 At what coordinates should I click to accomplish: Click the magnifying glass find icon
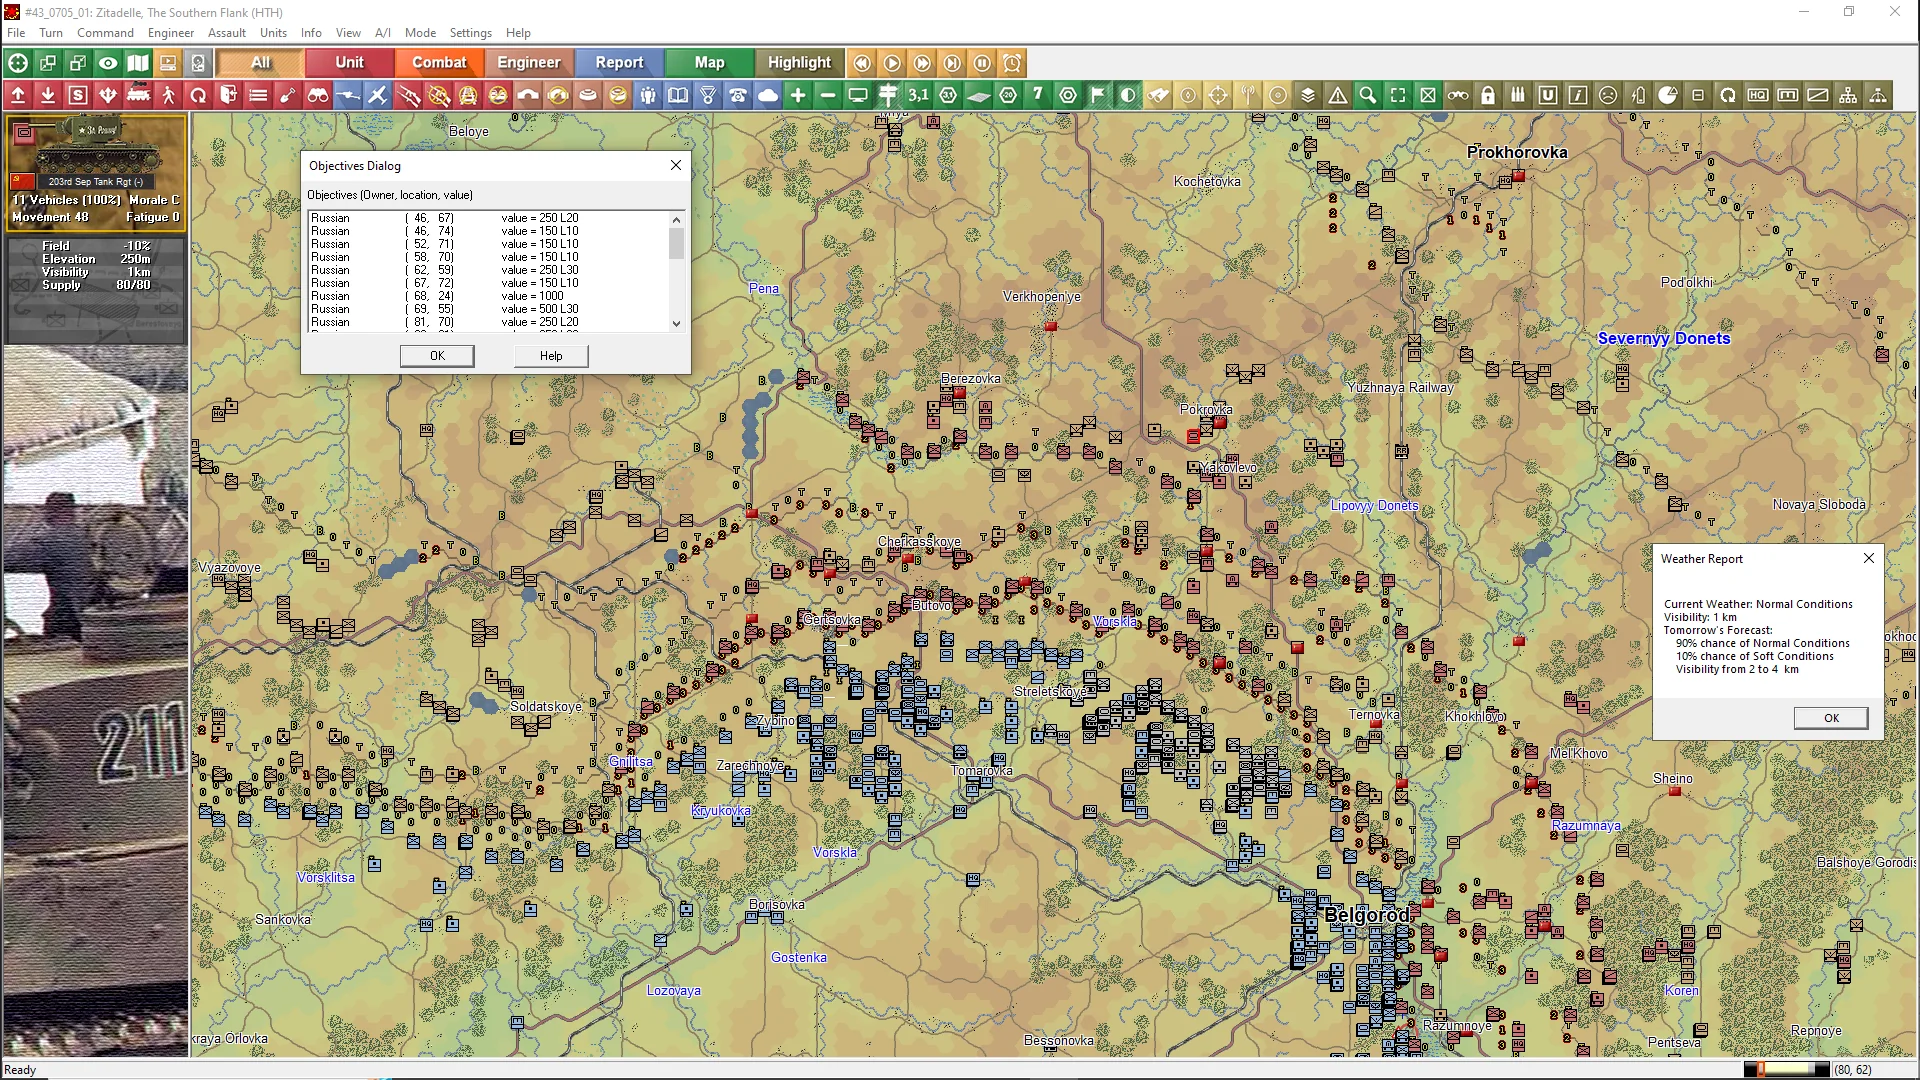tap(1368, 96)
